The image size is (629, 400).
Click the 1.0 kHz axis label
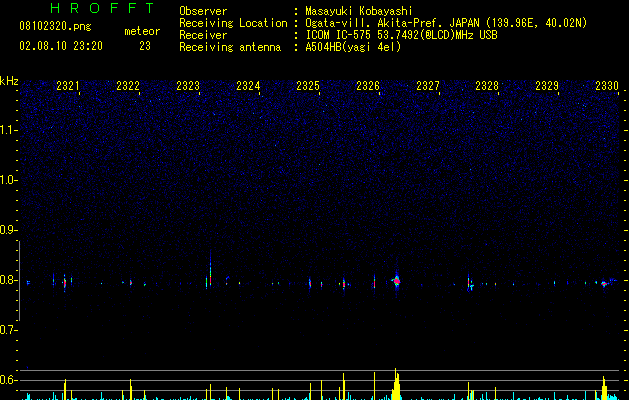[8, 180]
